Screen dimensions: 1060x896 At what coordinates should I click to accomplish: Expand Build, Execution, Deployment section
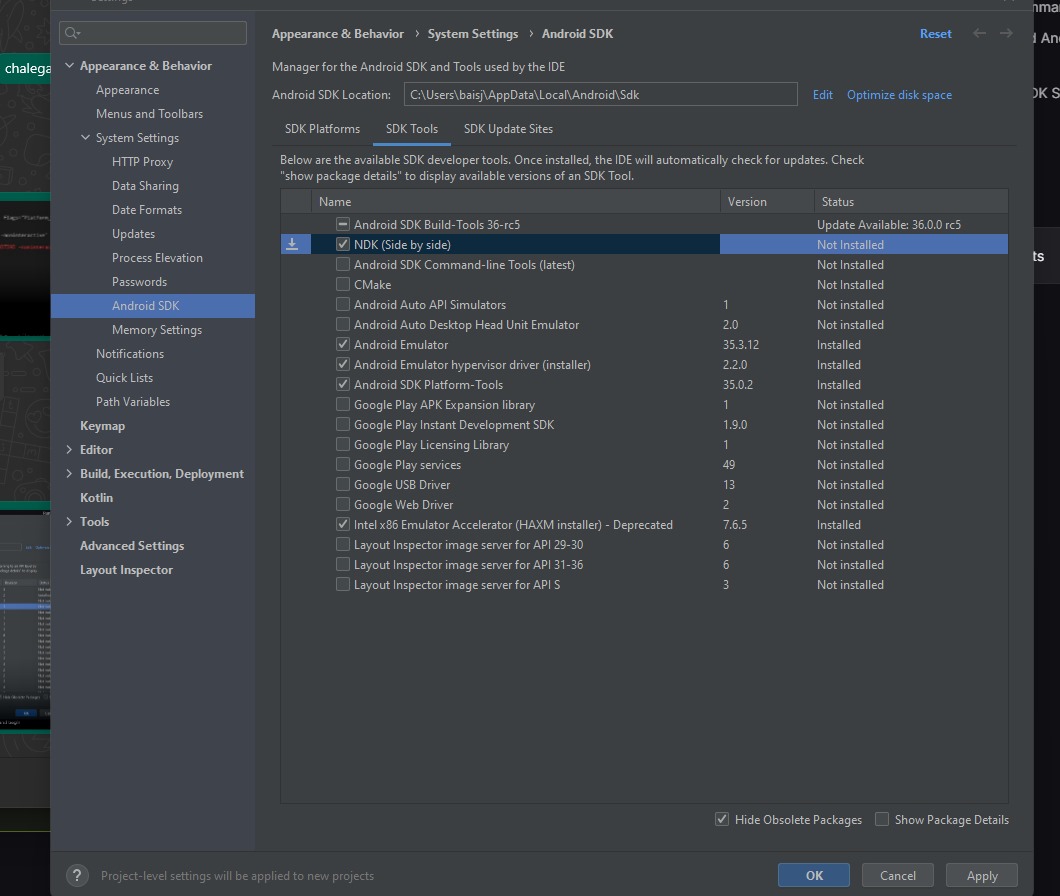(x=69, y=474)
